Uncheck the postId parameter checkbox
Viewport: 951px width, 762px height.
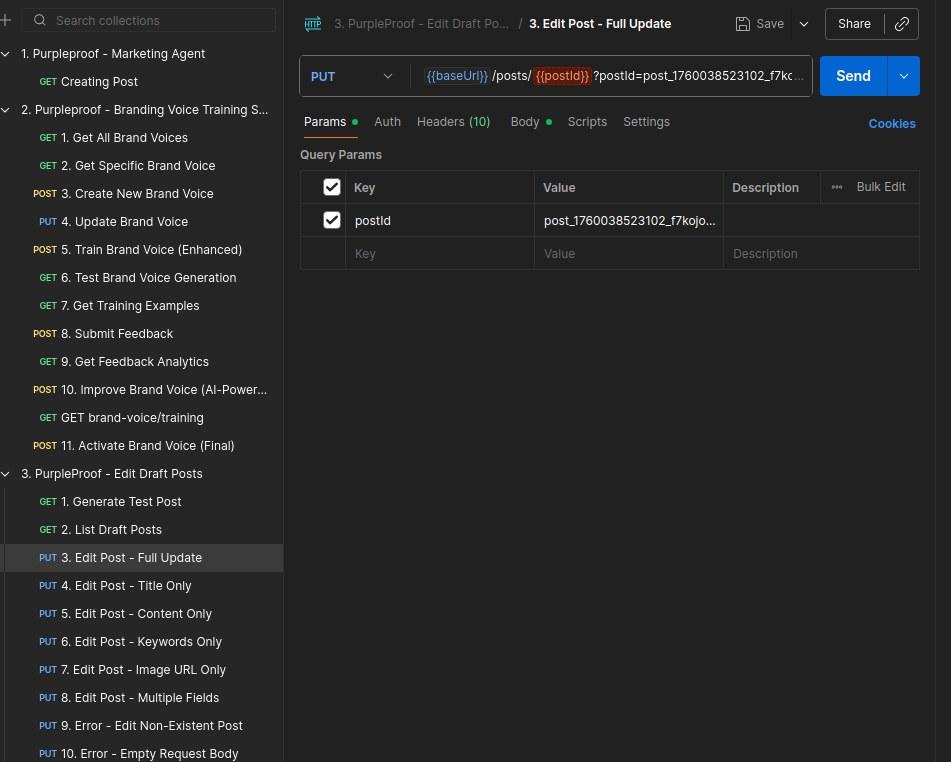tap(332, 220)
